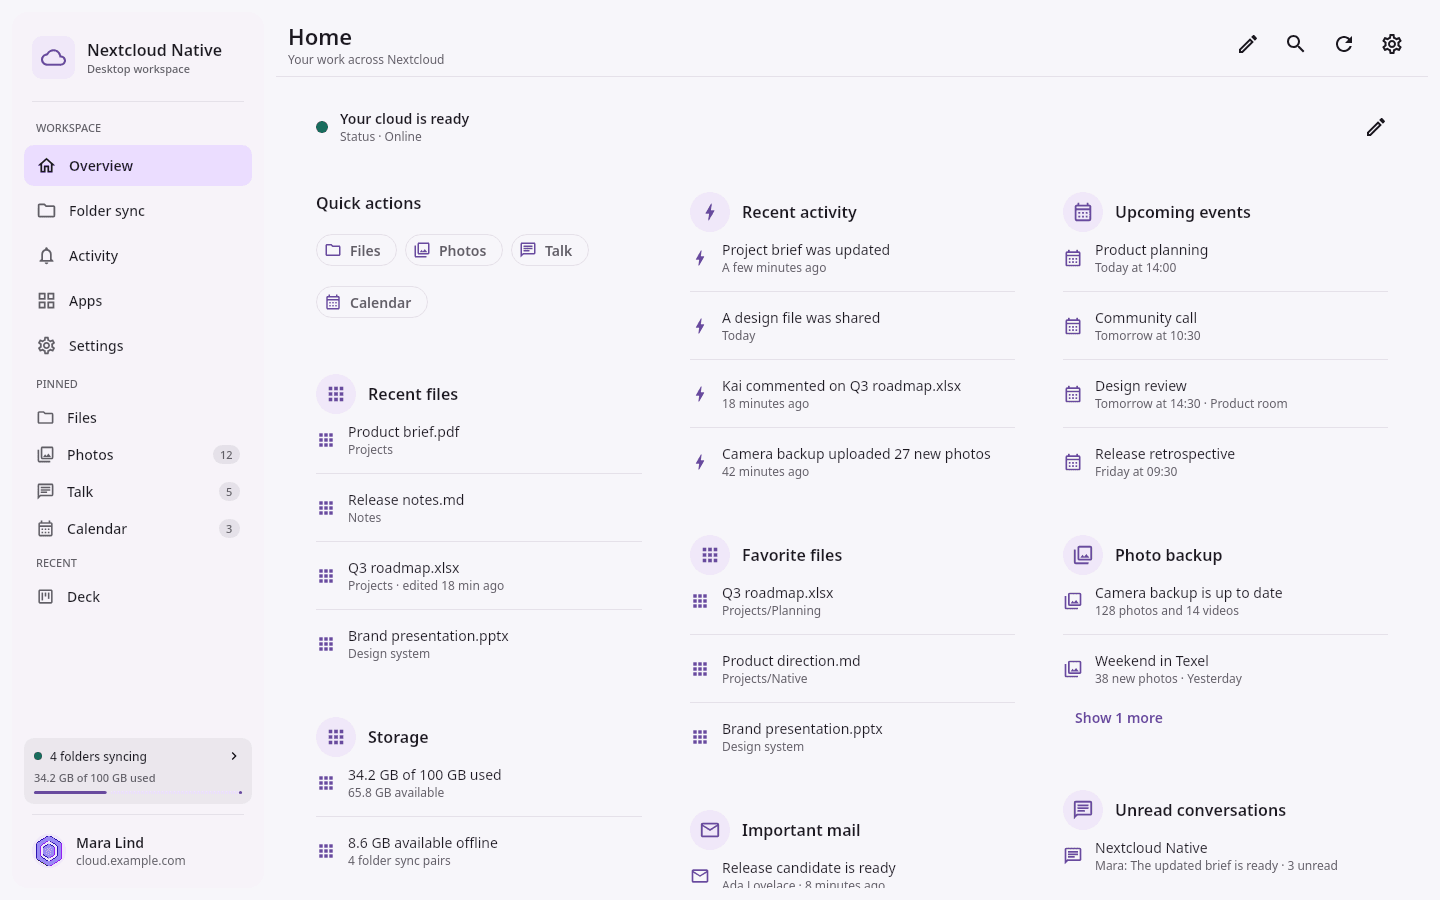Click the Files quick action button
Screen dimensions: 1440x900
(356, 250)
